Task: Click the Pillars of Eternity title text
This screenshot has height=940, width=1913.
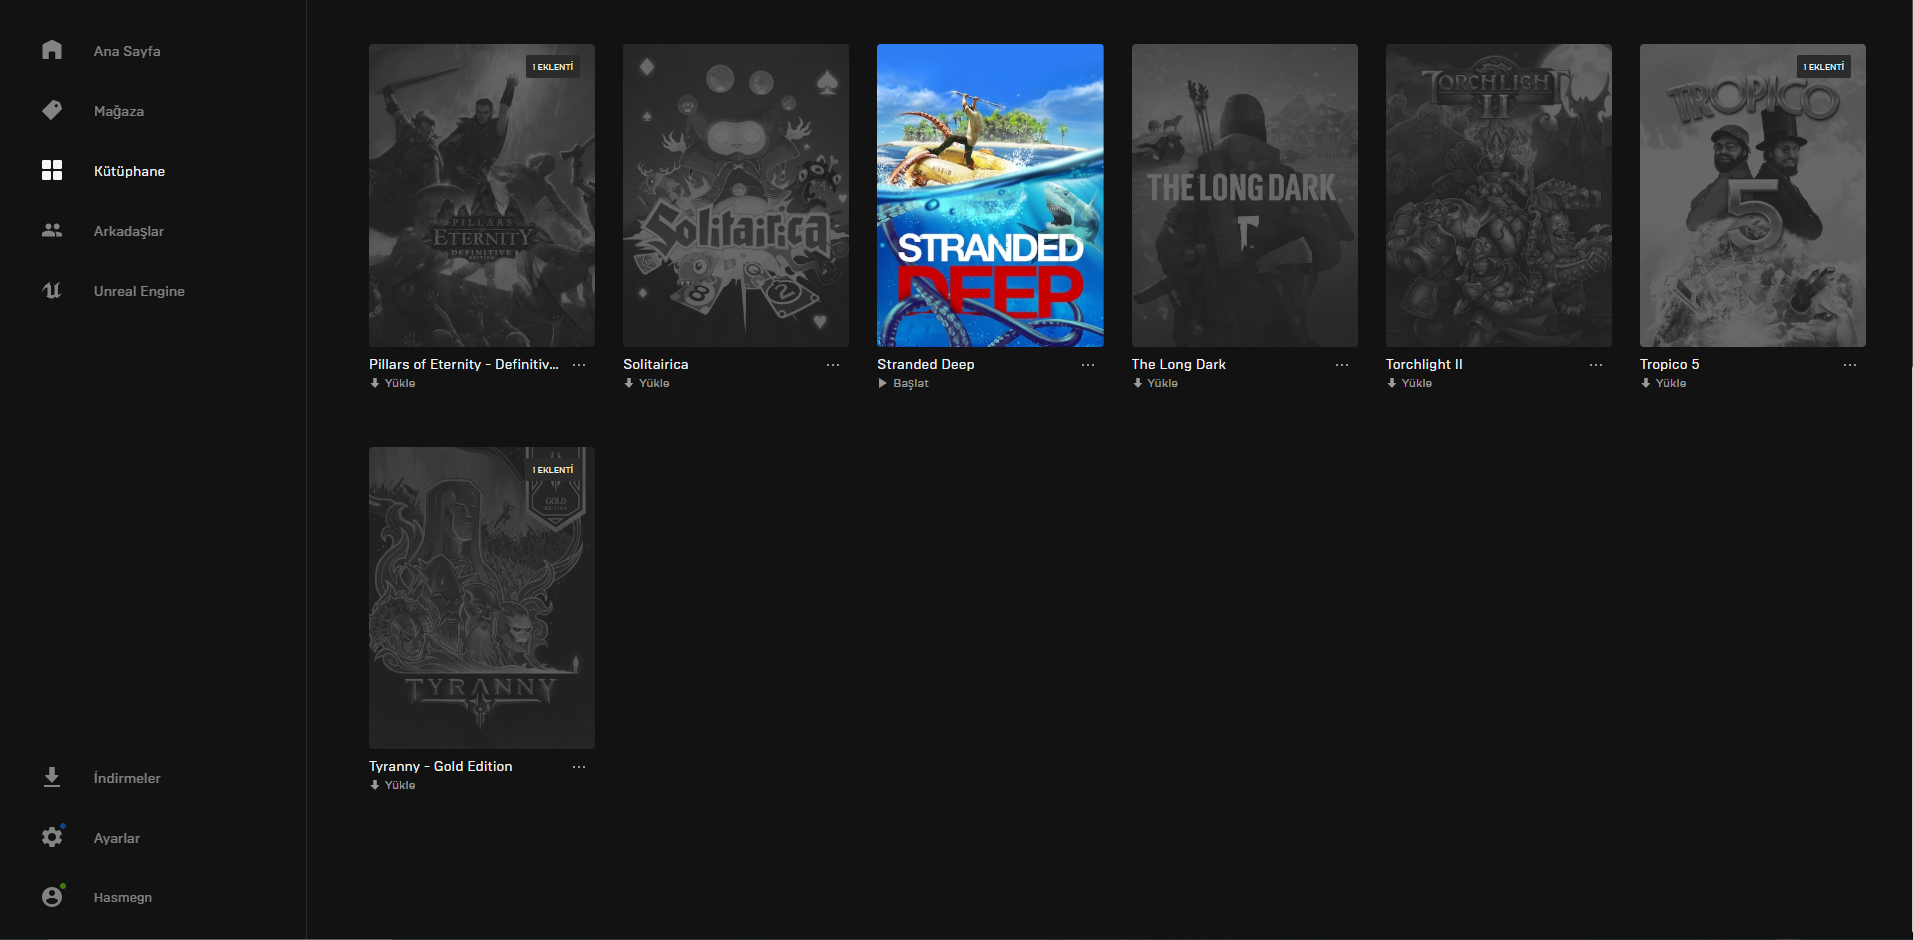Action: pos(464,364)
